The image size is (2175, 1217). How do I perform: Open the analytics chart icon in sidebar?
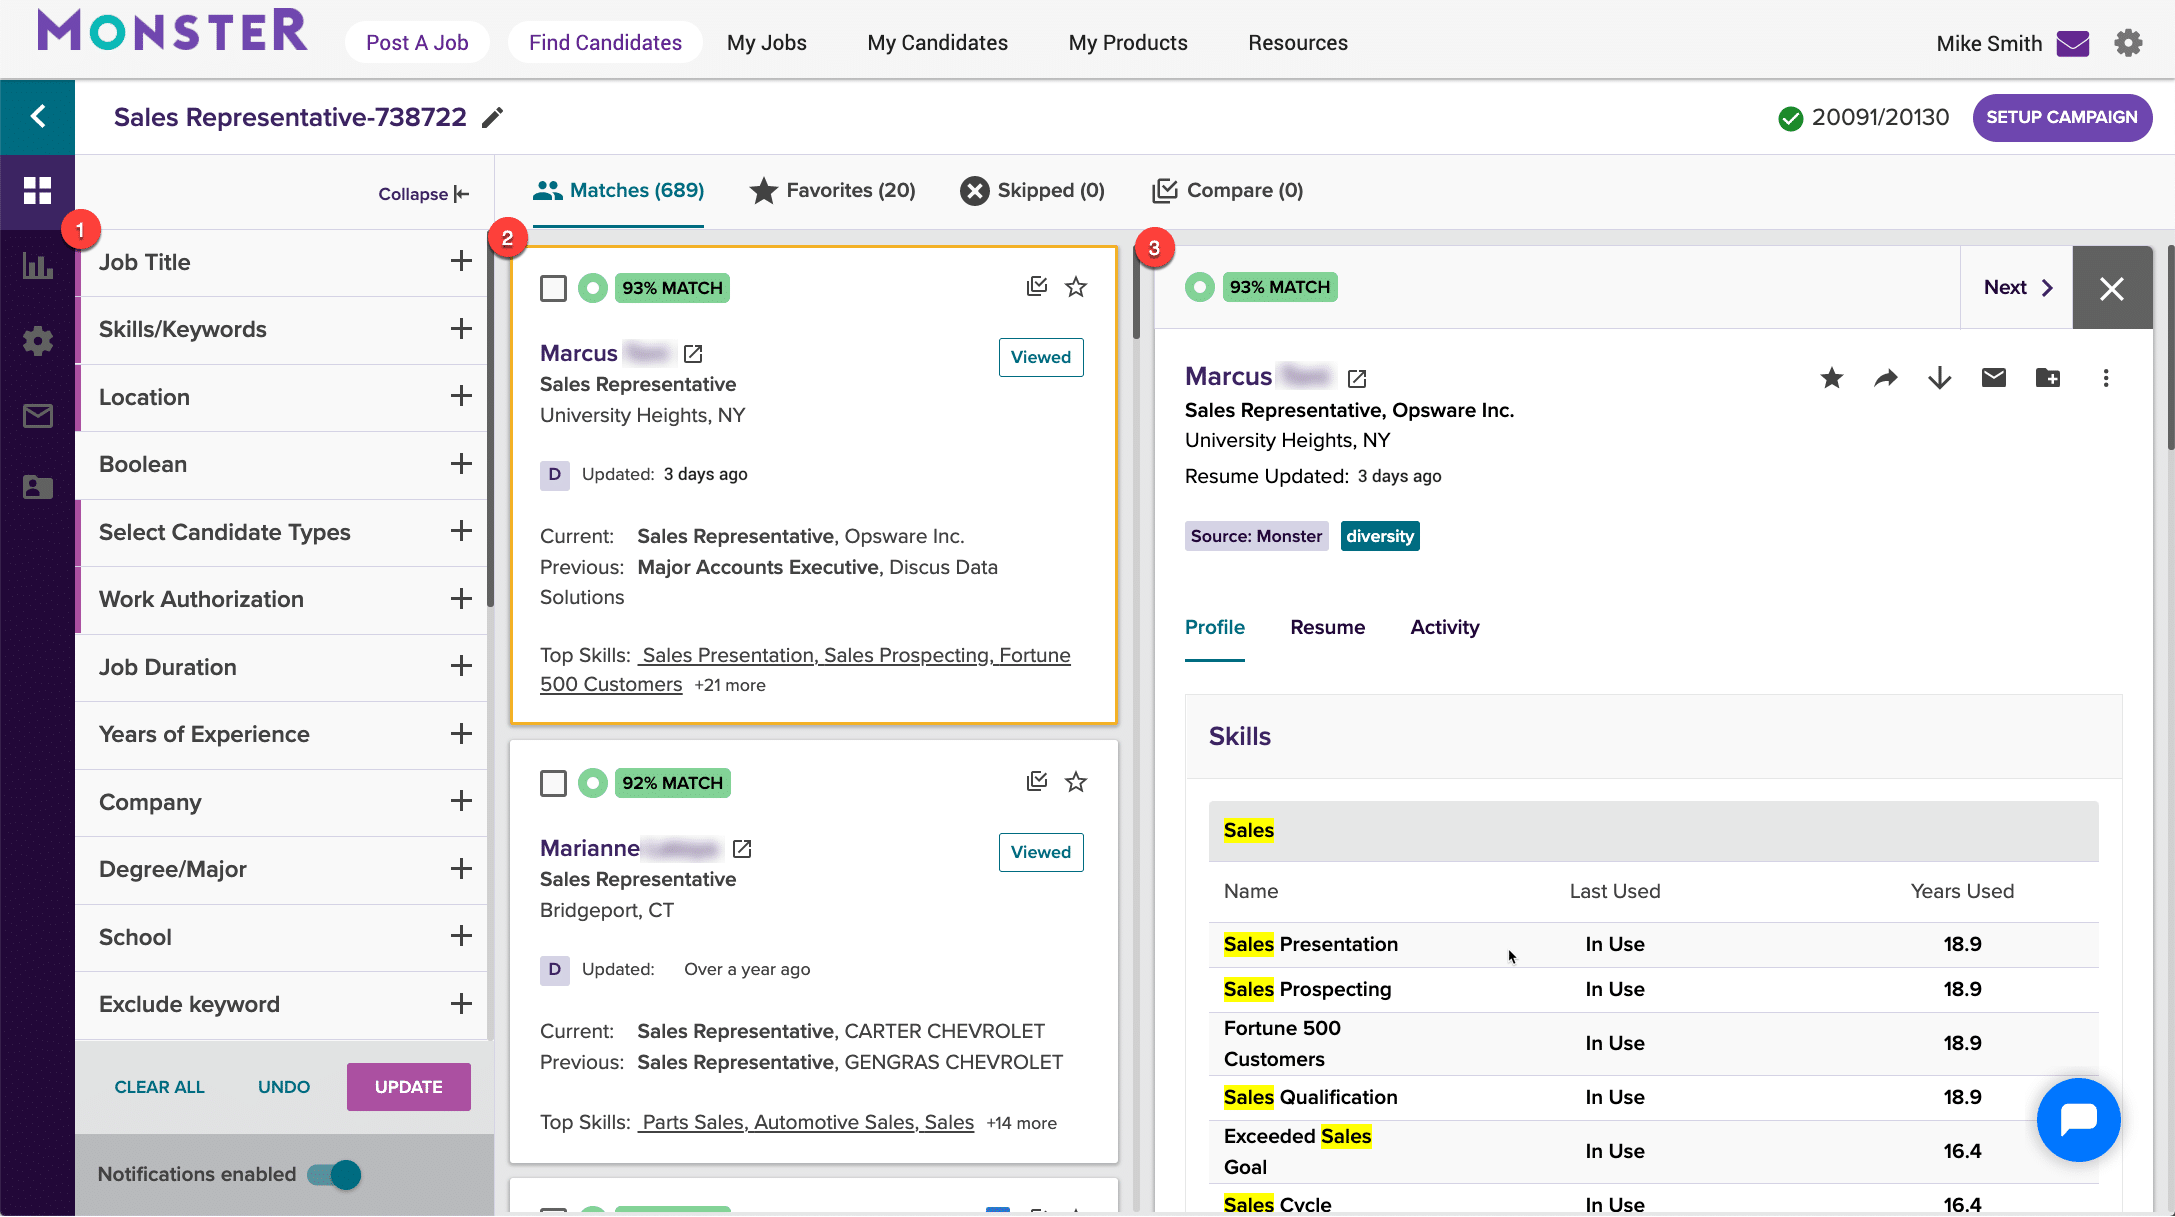tap(37, 266)
